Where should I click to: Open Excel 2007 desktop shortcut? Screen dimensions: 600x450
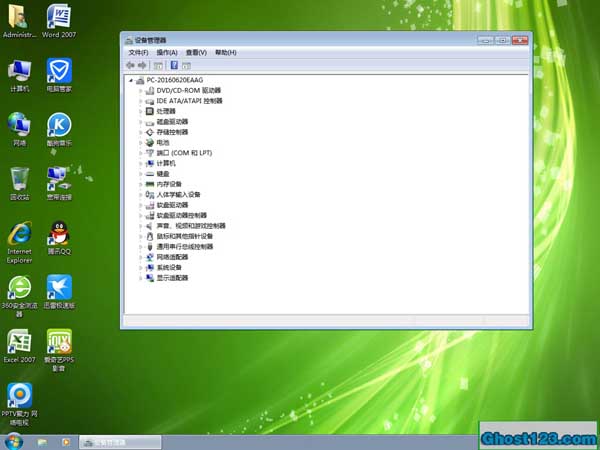click(20, 346)
